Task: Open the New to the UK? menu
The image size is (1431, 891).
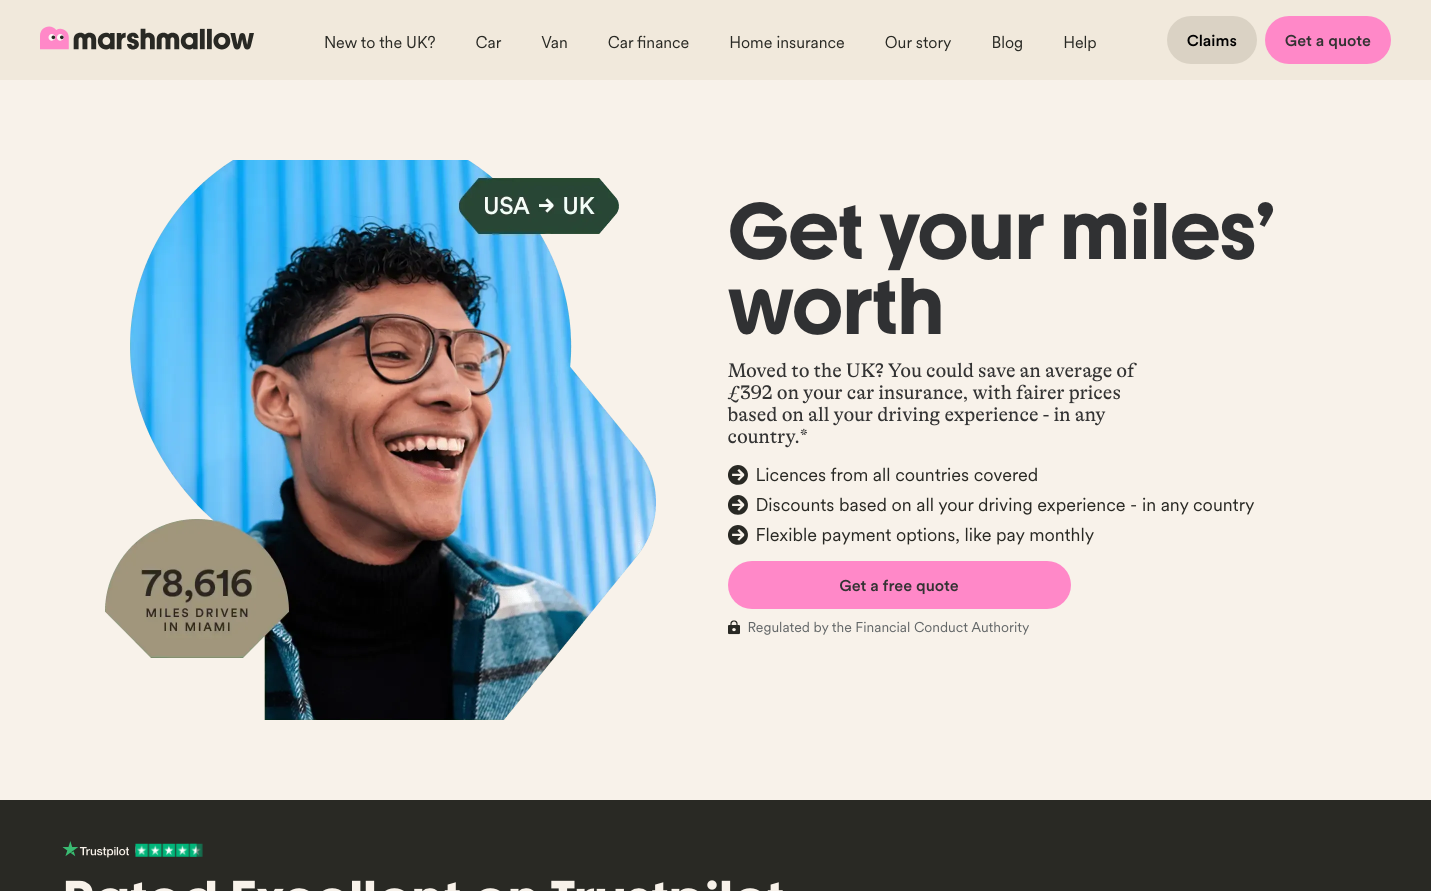Action: (380, 42)
